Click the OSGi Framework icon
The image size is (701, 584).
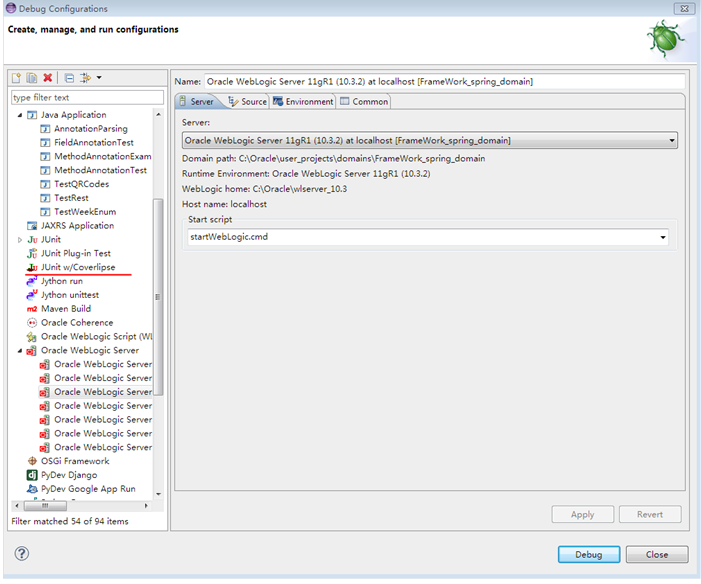tap(32, 461)
